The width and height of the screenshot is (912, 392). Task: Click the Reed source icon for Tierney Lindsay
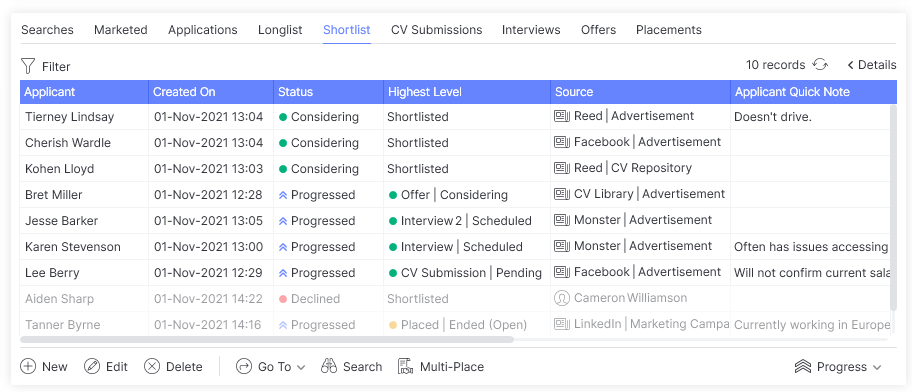tap(562, 116)
